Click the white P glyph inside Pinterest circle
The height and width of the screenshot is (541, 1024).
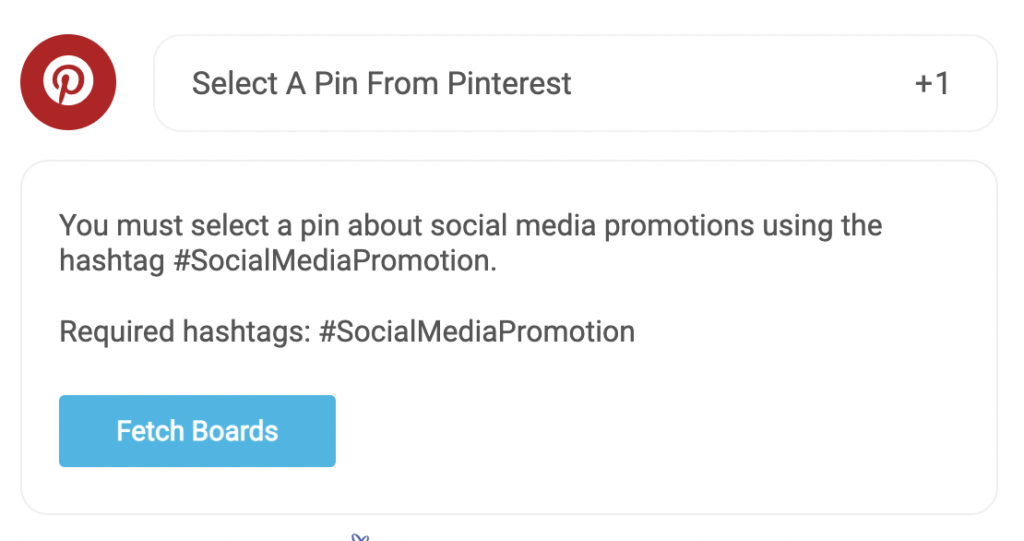tap(68, 80)
